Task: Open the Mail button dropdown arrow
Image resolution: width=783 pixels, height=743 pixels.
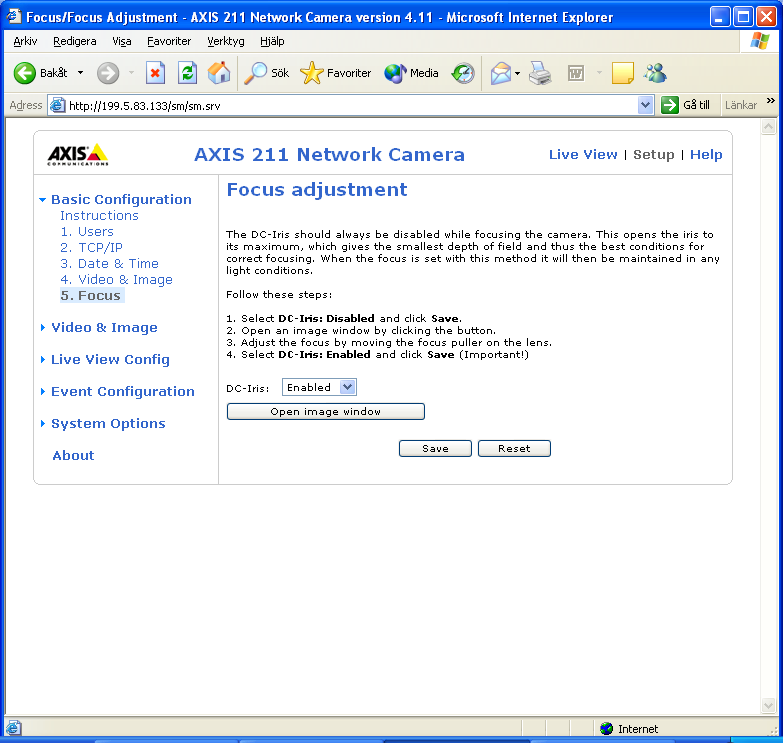Action: click(517, 73)
